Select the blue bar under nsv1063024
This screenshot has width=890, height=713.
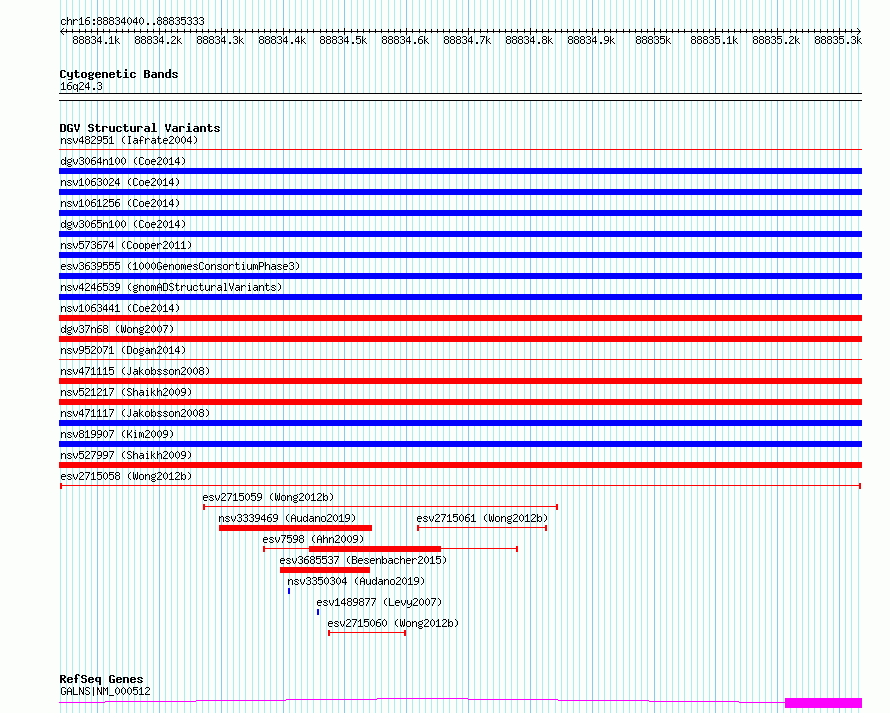(x=460, y=192)
